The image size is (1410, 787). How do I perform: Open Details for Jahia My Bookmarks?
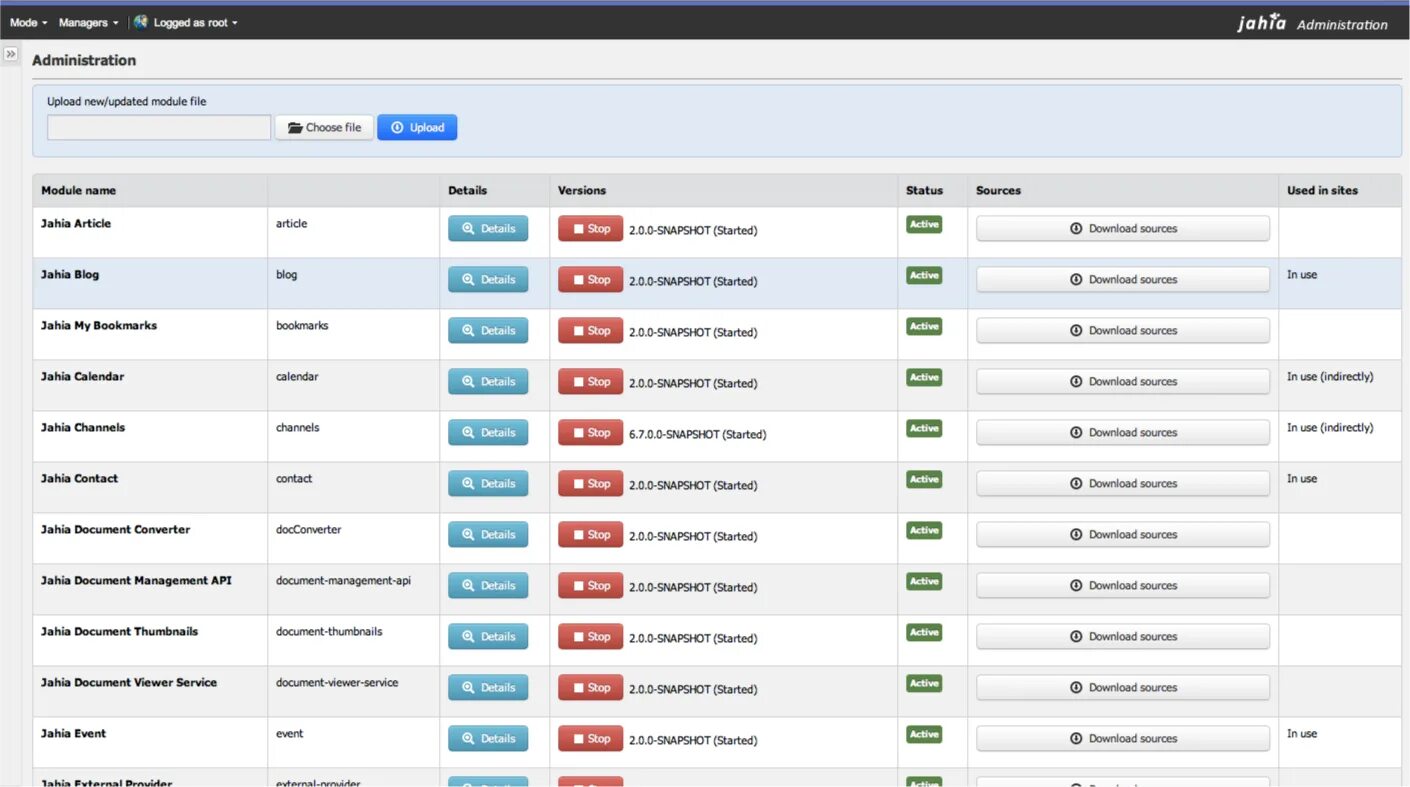point(488,330)
